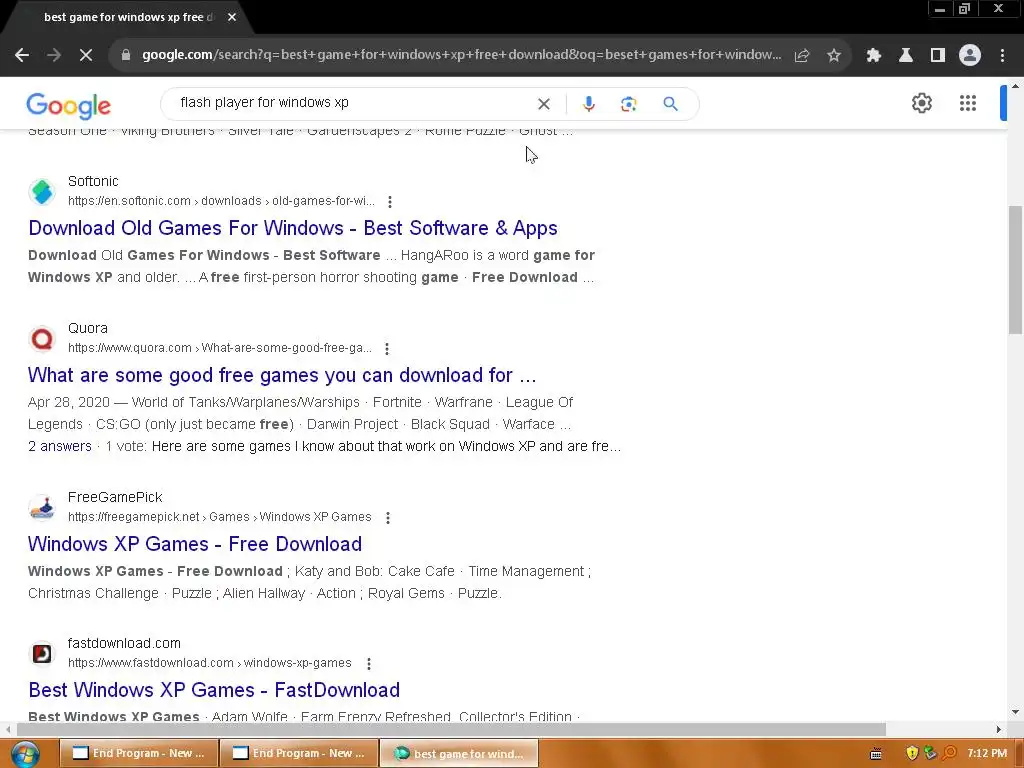Open more options for Softonic result
This screenshot has width=1024, height=768.
point(390,202)
